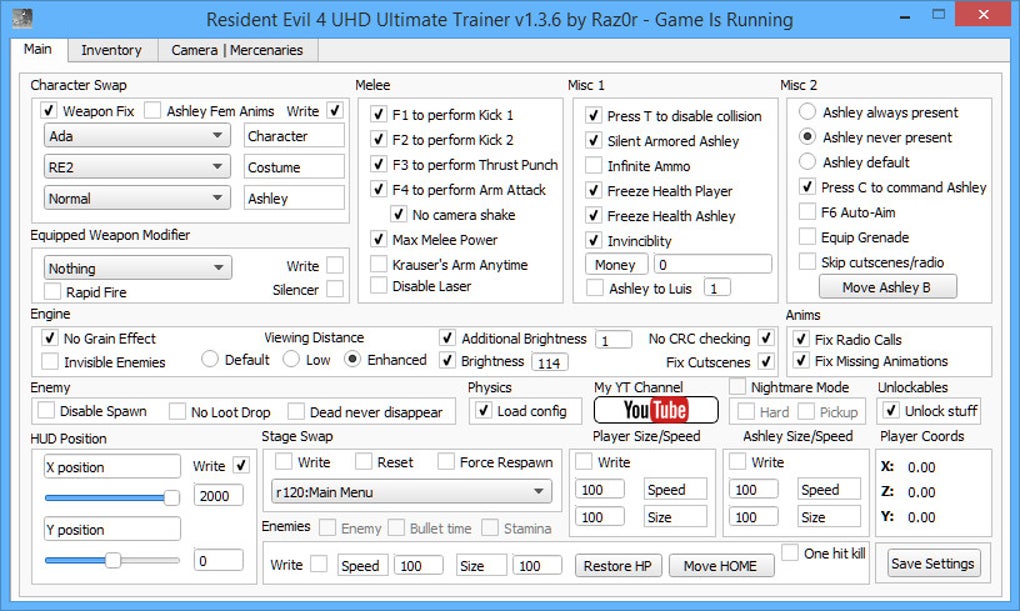Tick the Silencer checkbox
This screenshot has height=611, width=1020.
(x=335, y=289)
